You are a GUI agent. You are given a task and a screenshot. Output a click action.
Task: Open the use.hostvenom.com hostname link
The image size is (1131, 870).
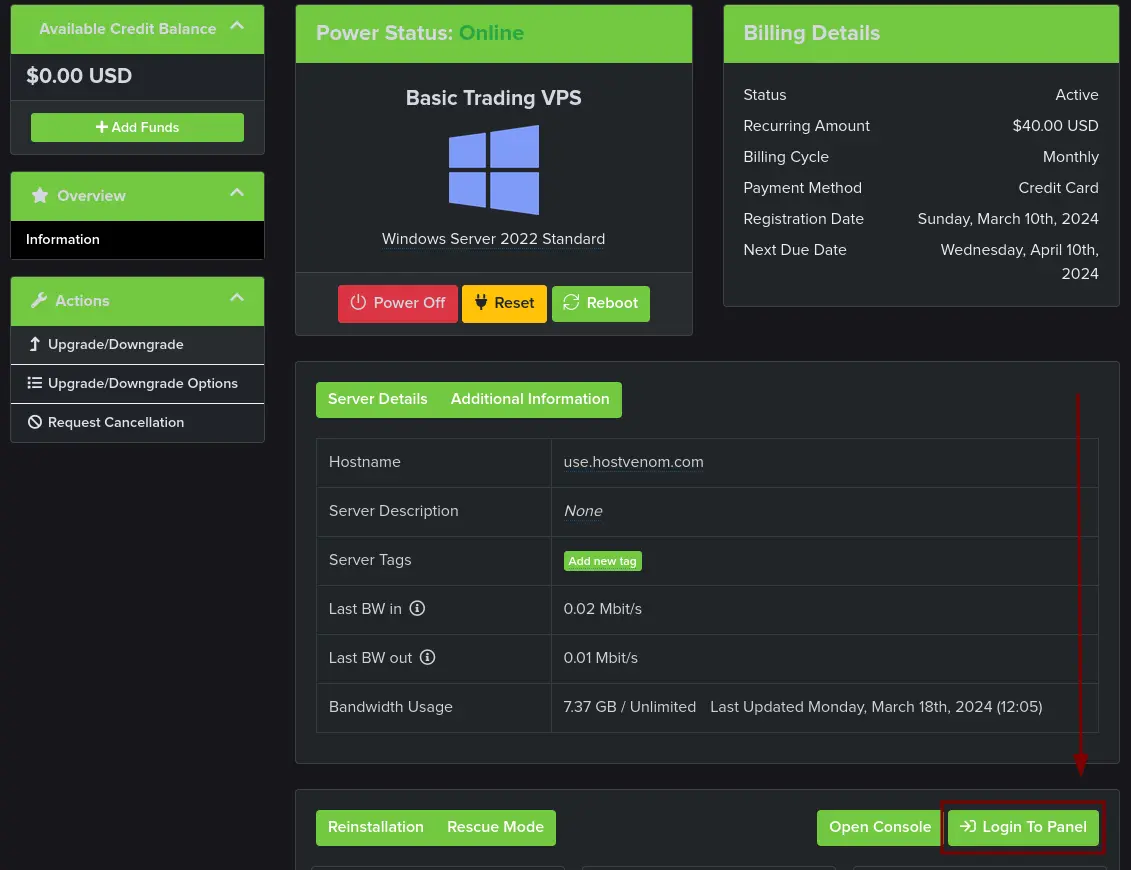633,462
